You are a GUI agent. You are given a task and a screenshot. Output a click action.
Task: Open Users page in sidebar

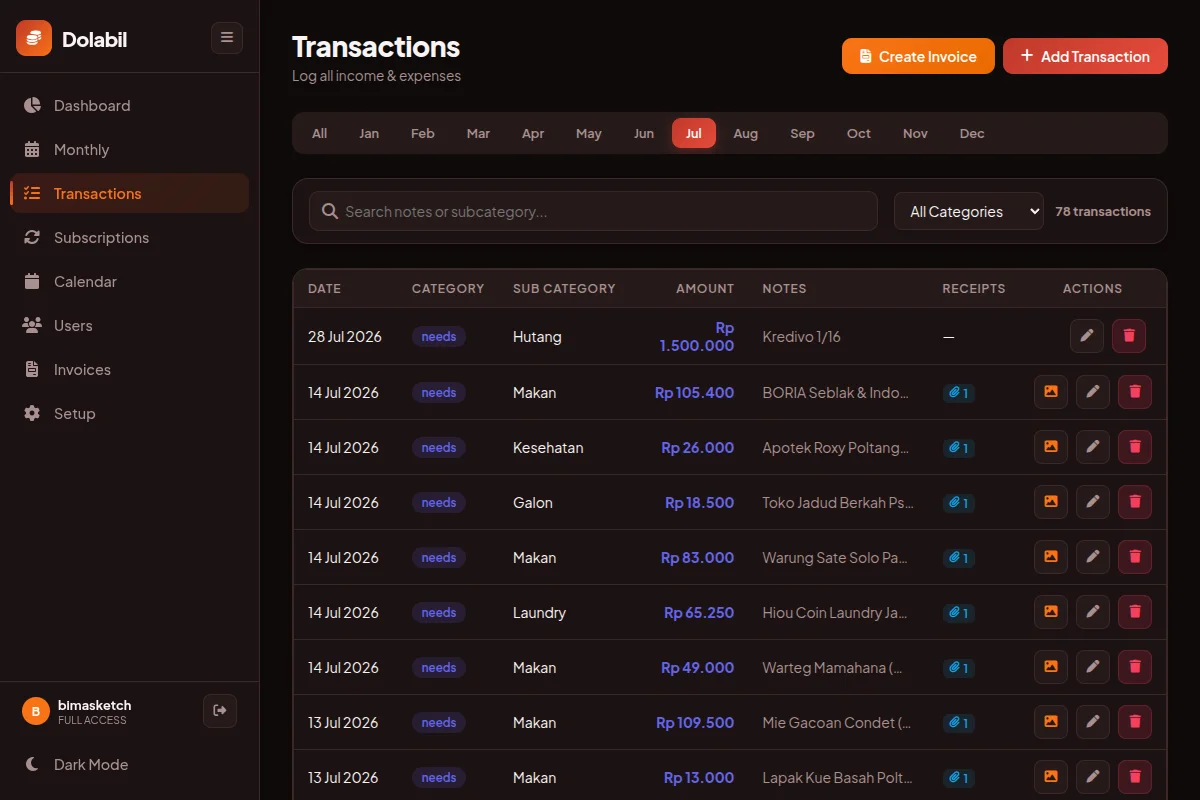[129, 326]
